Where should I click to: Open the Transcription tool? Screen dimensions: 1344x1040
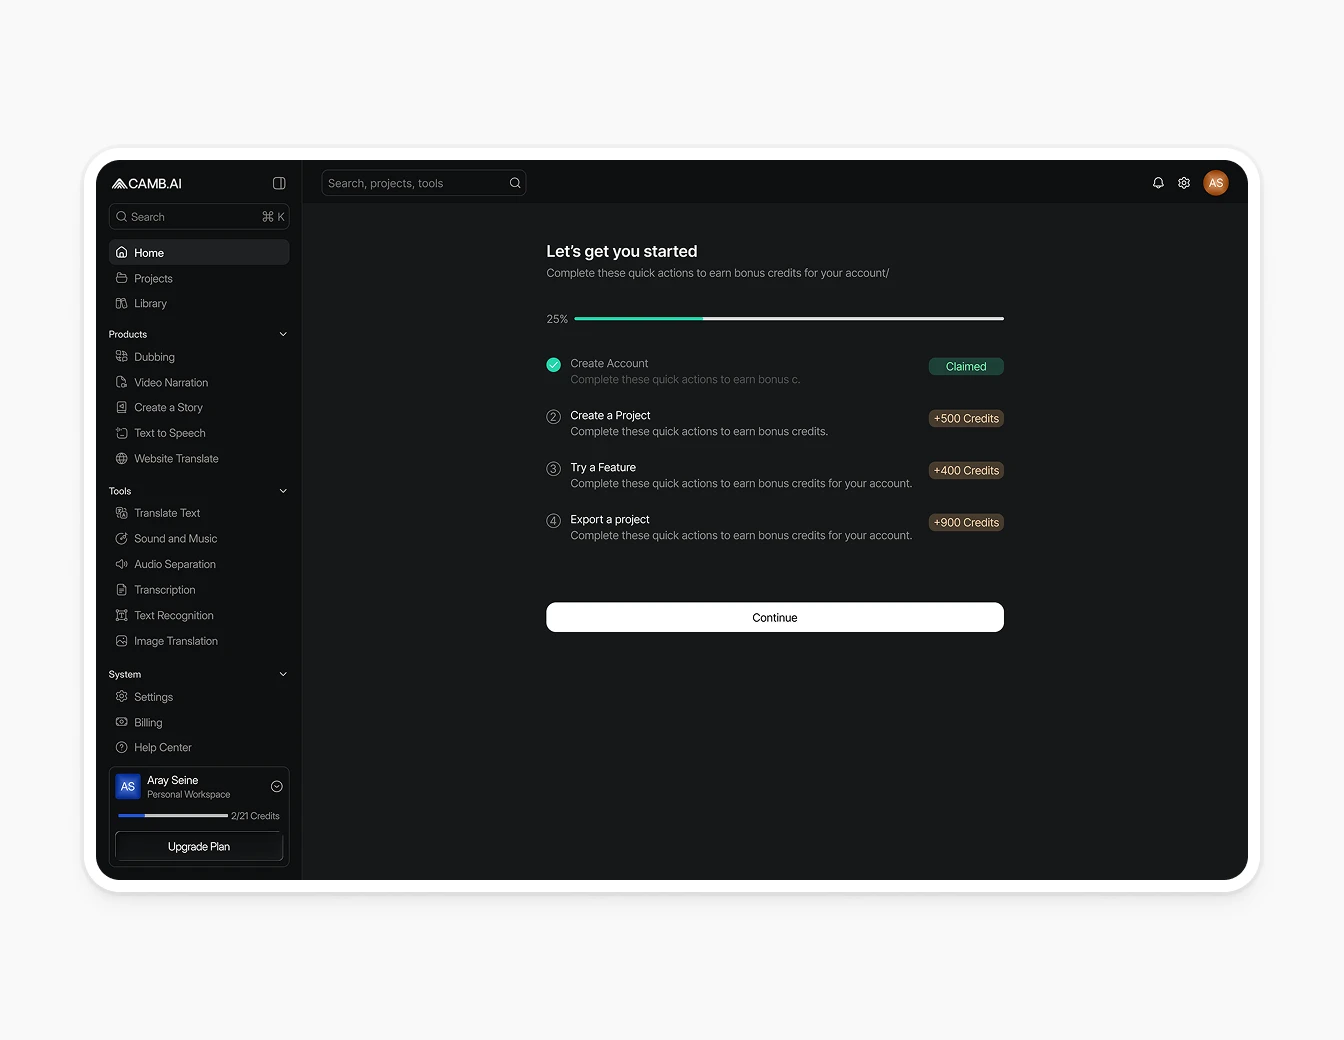pos(165,589)
